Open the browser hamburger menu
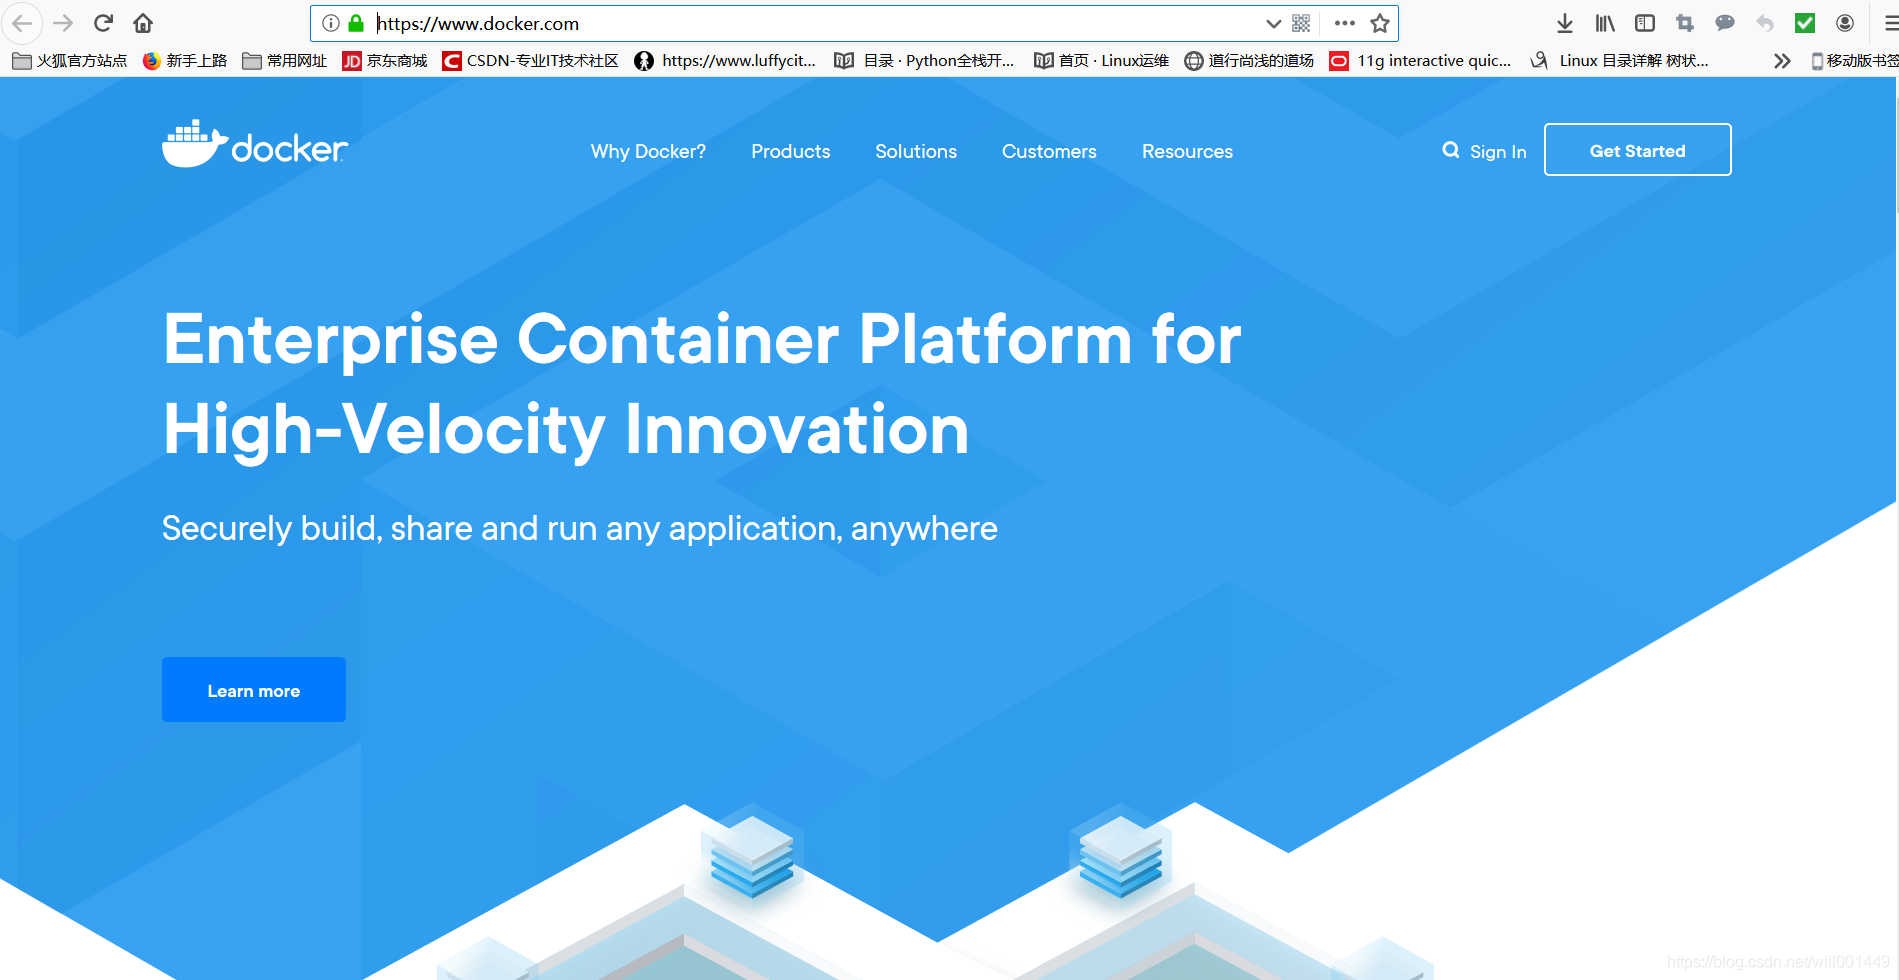The height and width of the screenshot is (980, 1899). tap(1890, 23)
